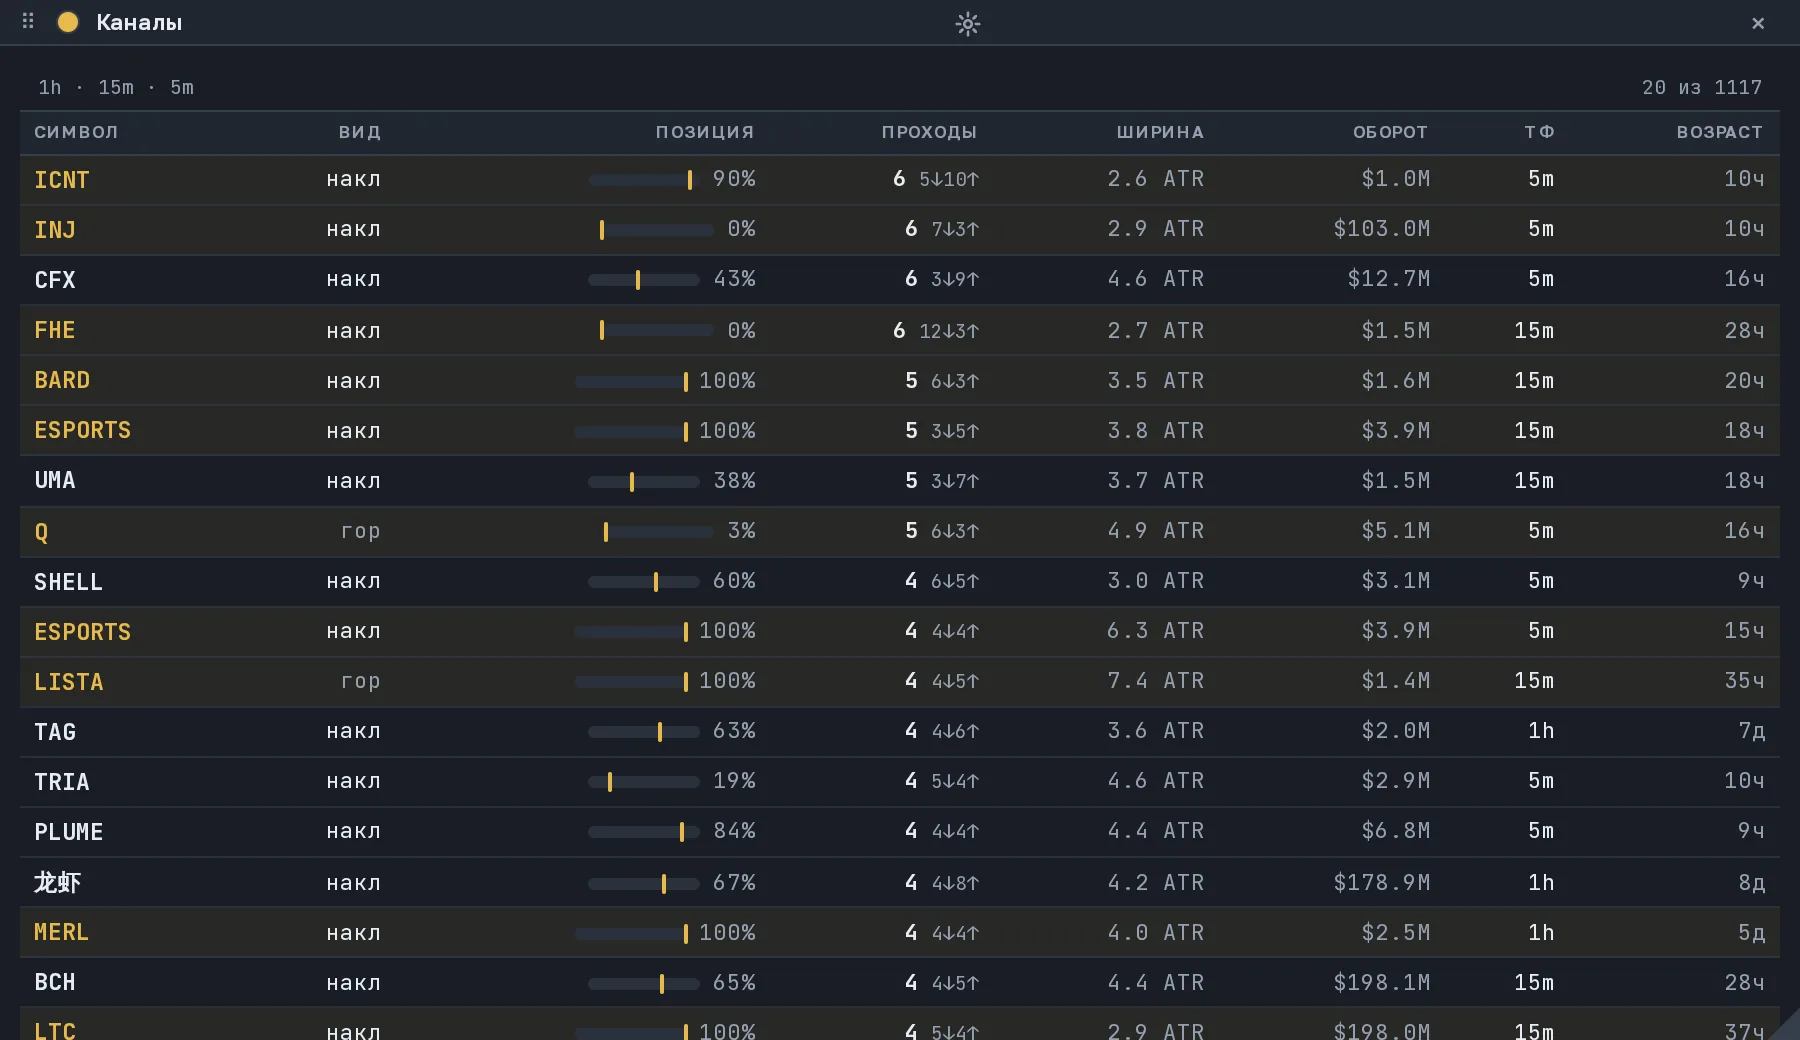
Task: Select the 15m timeframe filter
Action: (116, 88)
